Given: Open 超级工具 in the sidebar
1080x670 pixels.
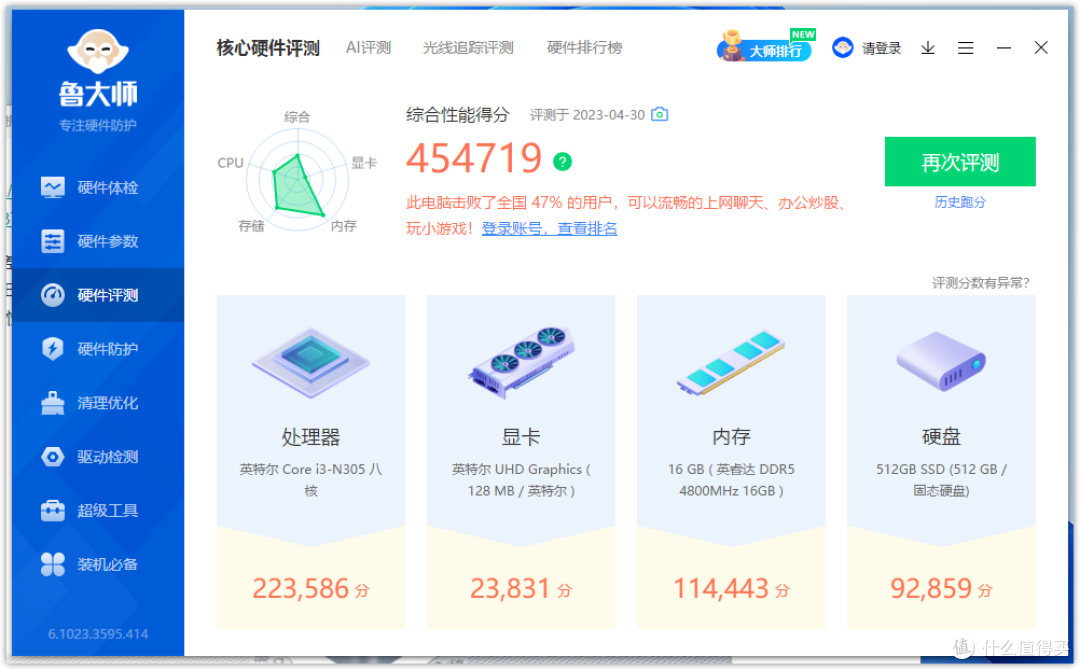Looking at the screenshot, I should 98,510.
